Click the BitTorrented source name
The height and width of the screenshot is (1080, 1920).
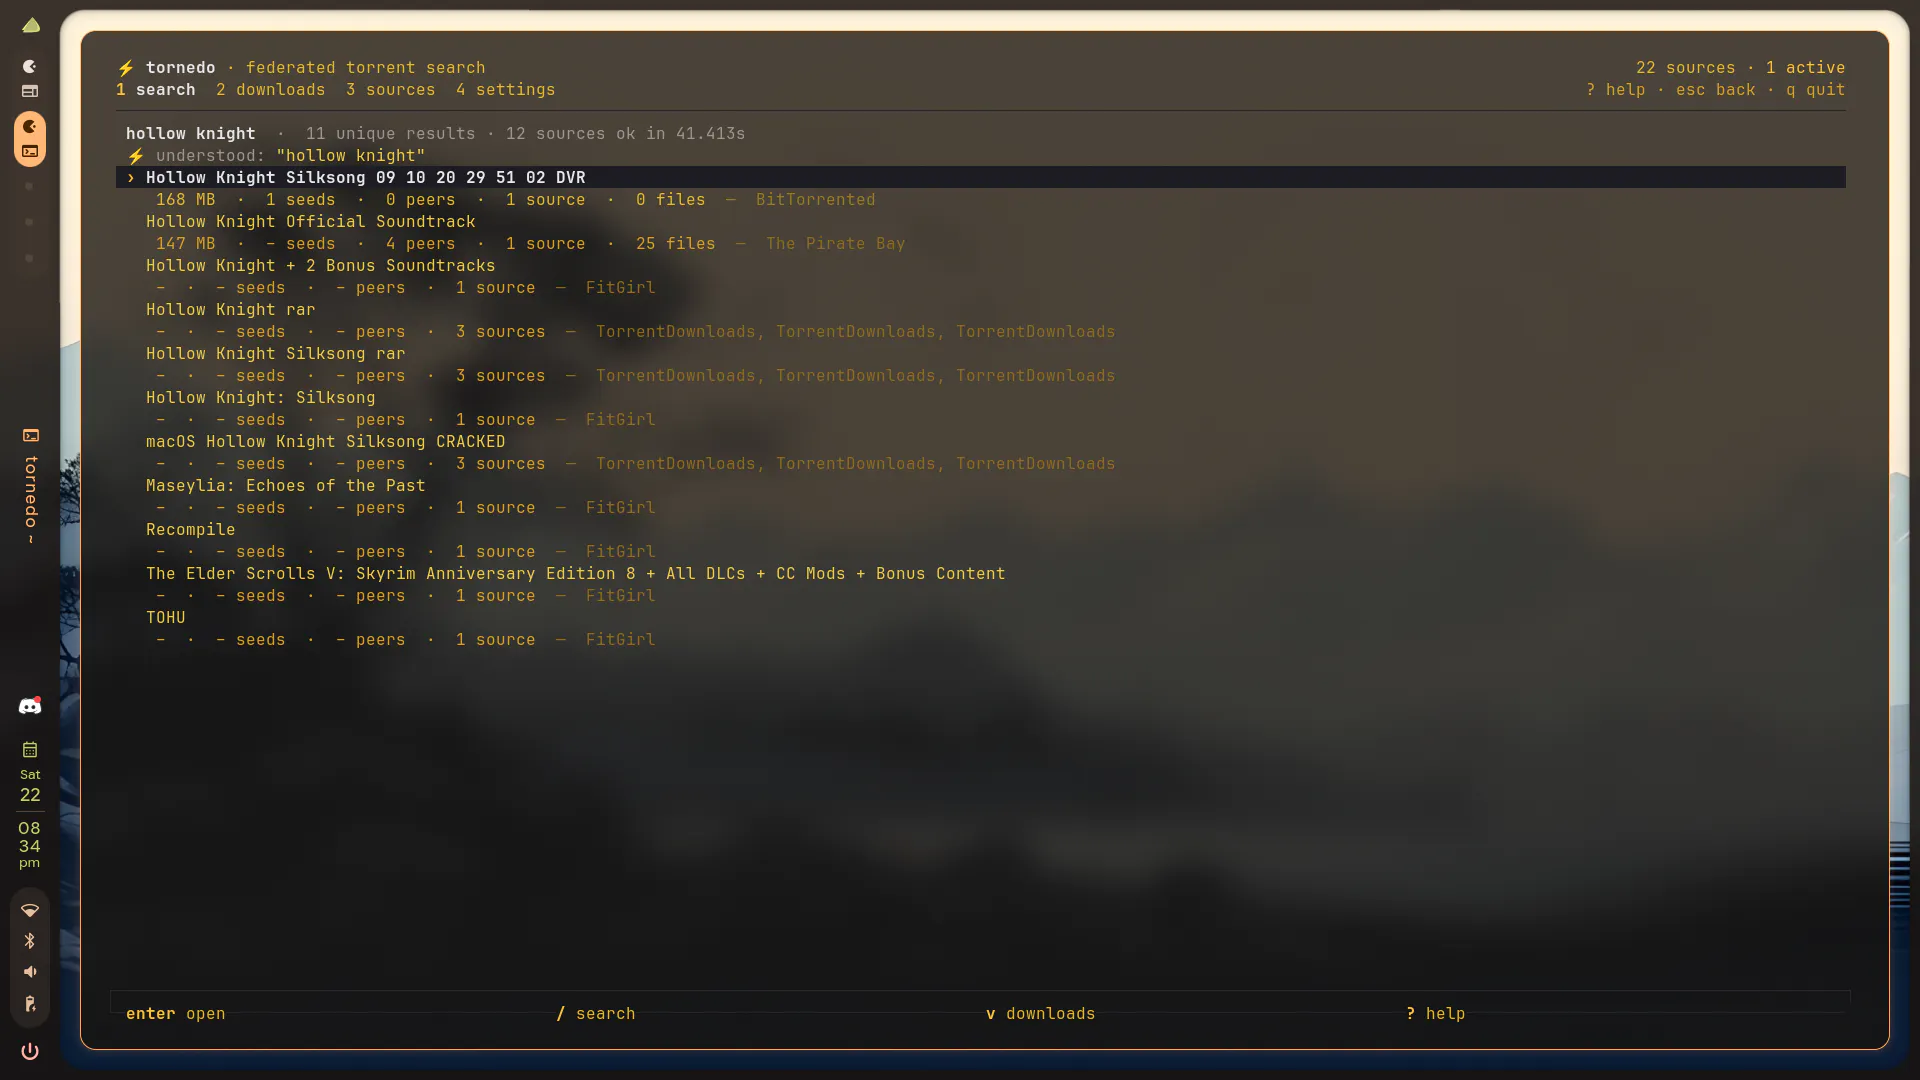[x=816, y=200]
